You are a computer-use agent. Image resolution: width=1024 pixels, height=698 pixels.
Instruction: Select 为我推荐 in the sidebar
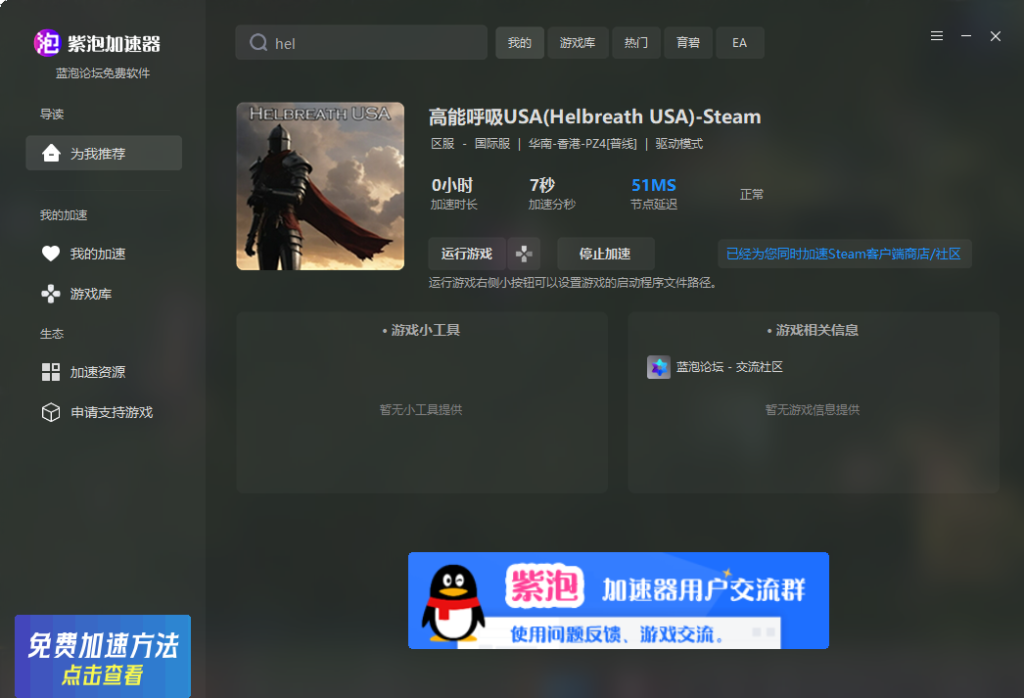click(x=104, y=153)
